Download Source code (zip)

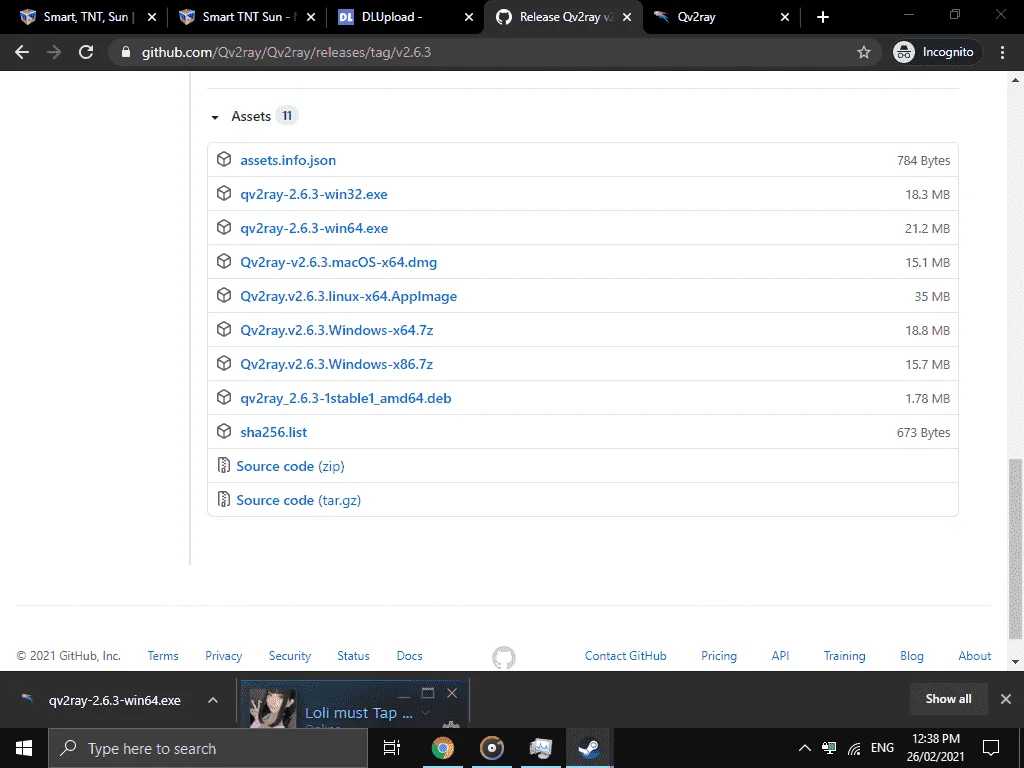pyautogui.click(x=290, y=466)
